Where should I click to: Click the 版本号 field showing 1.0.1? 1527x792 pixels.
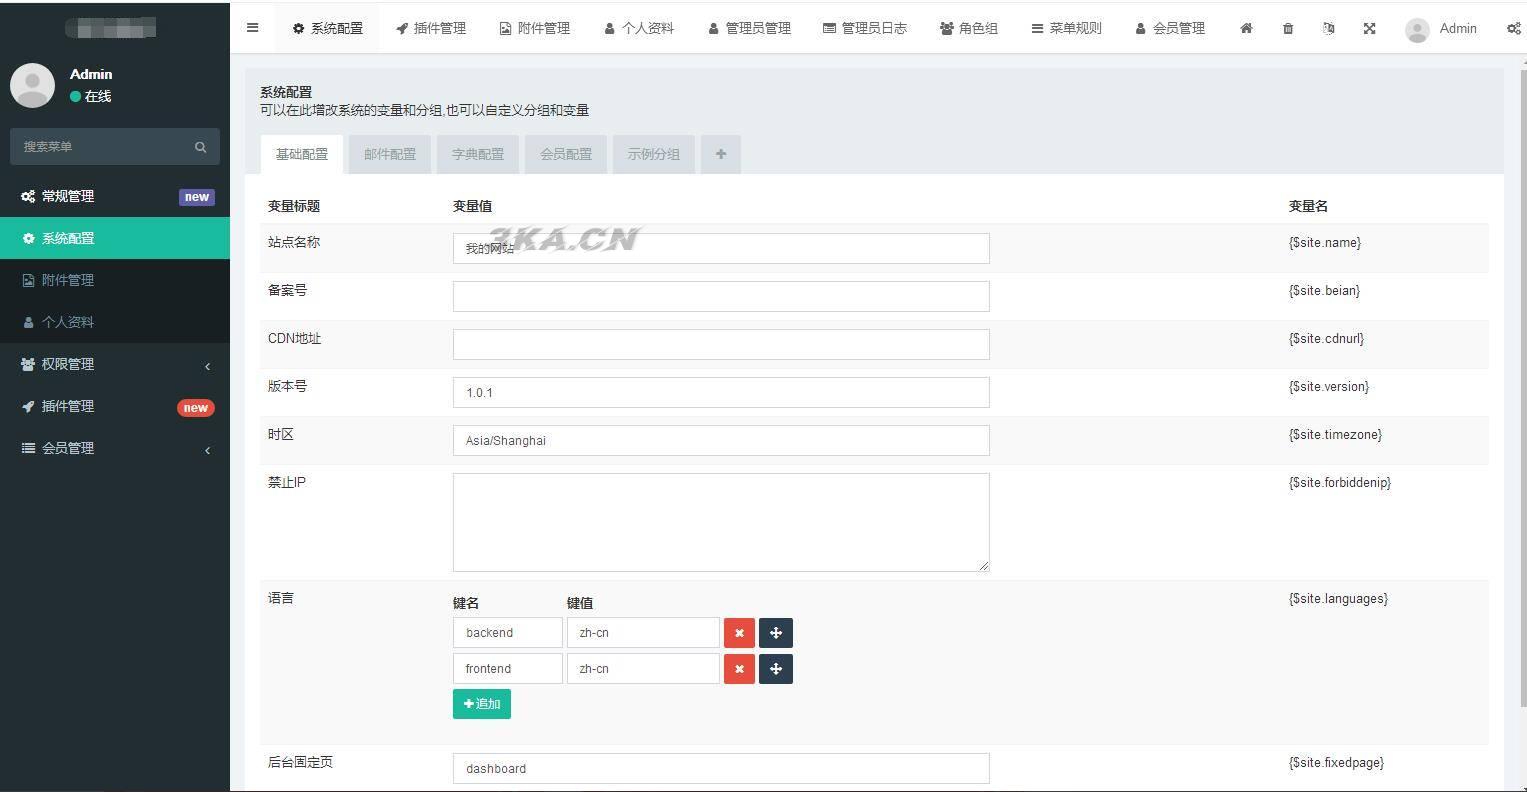(721, 392)
